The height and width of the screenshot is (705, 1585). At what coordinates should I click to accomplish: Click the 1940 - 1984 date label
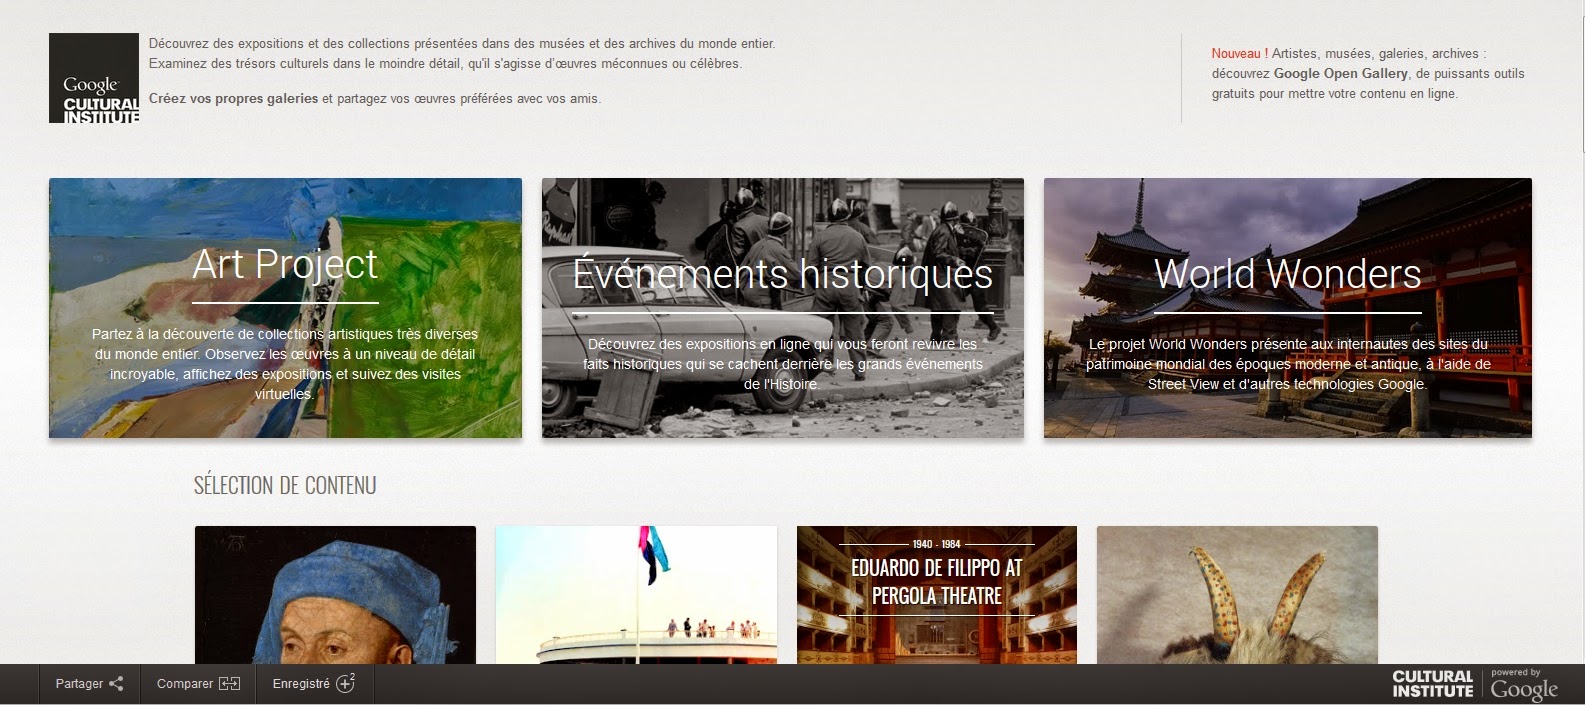(937, 544)
